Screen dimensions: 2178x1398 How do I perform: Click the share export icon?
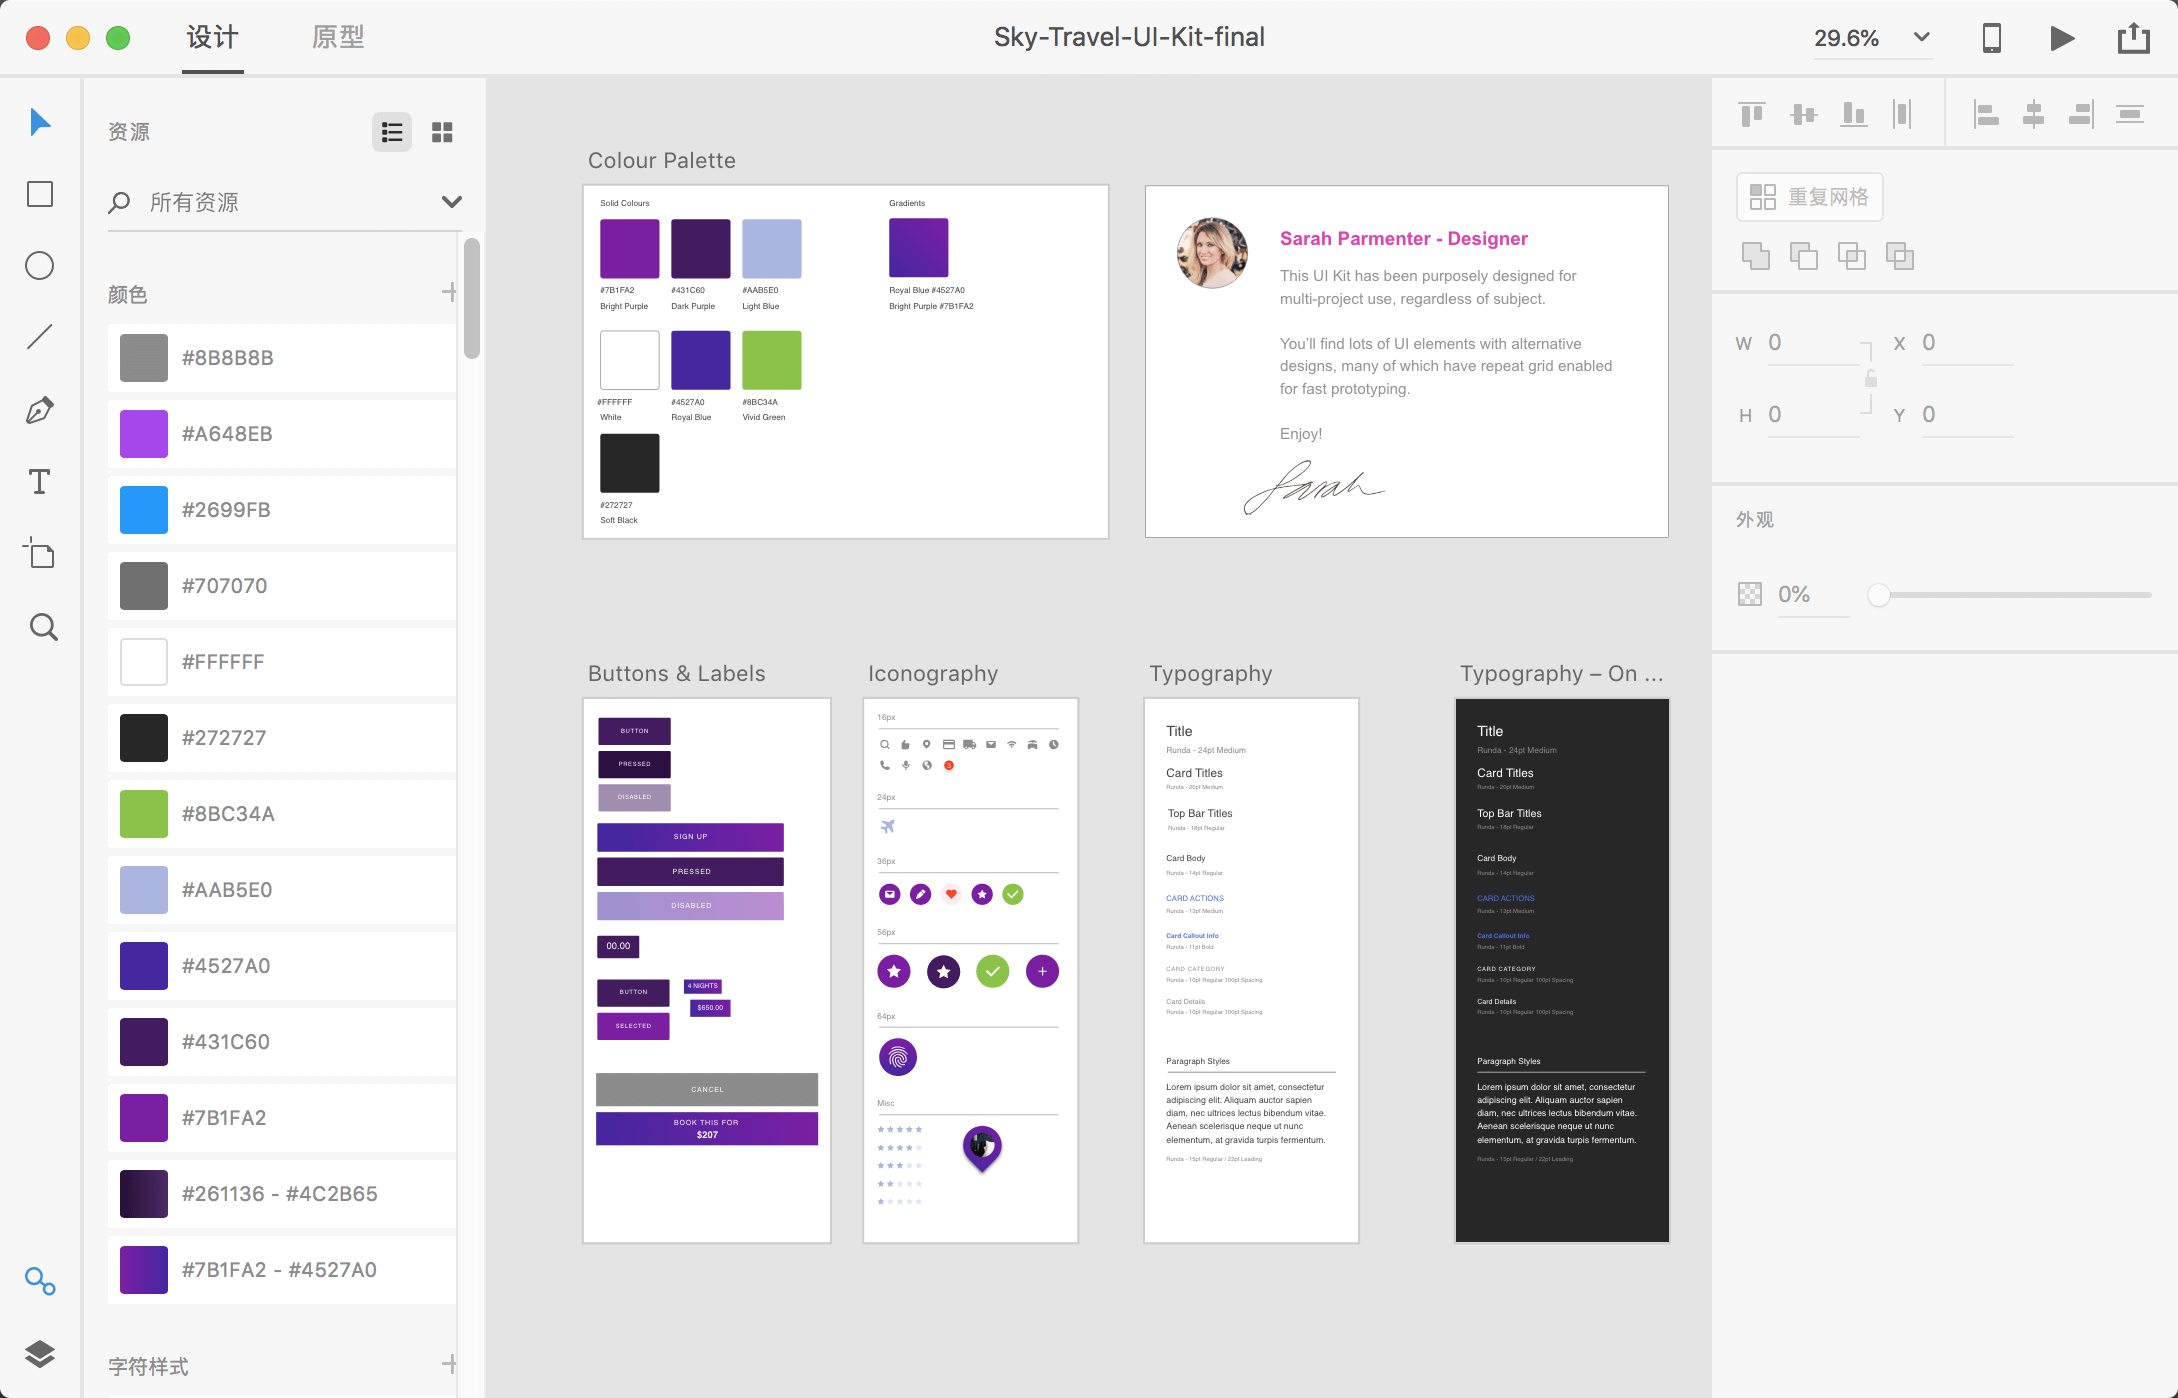click(2133, 38)
